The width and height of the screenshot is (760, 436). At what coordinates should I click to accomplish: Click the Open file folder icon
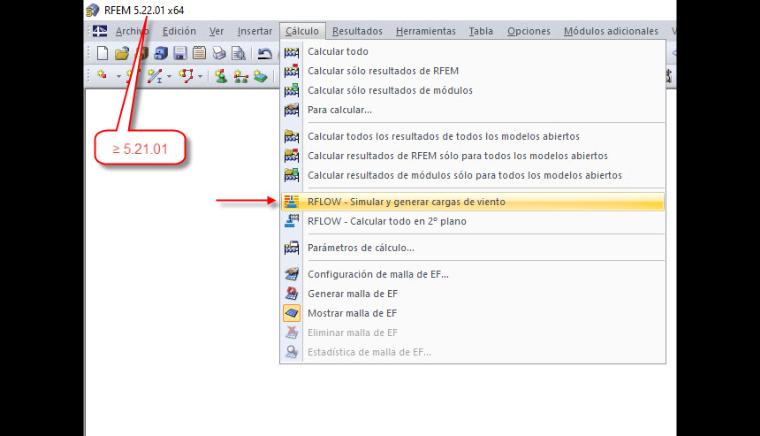[x=122, y=53]
